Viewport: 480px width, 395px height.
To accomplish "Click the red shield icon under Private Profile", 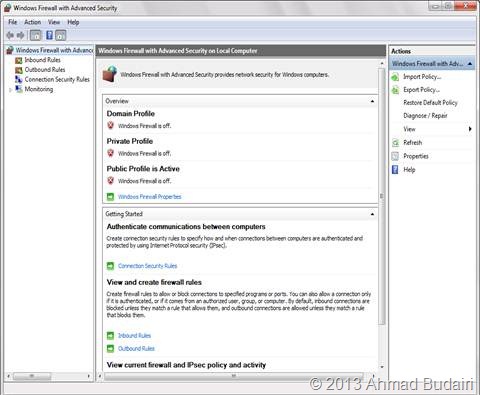I will pyautogui.click(x=111, y=153).
